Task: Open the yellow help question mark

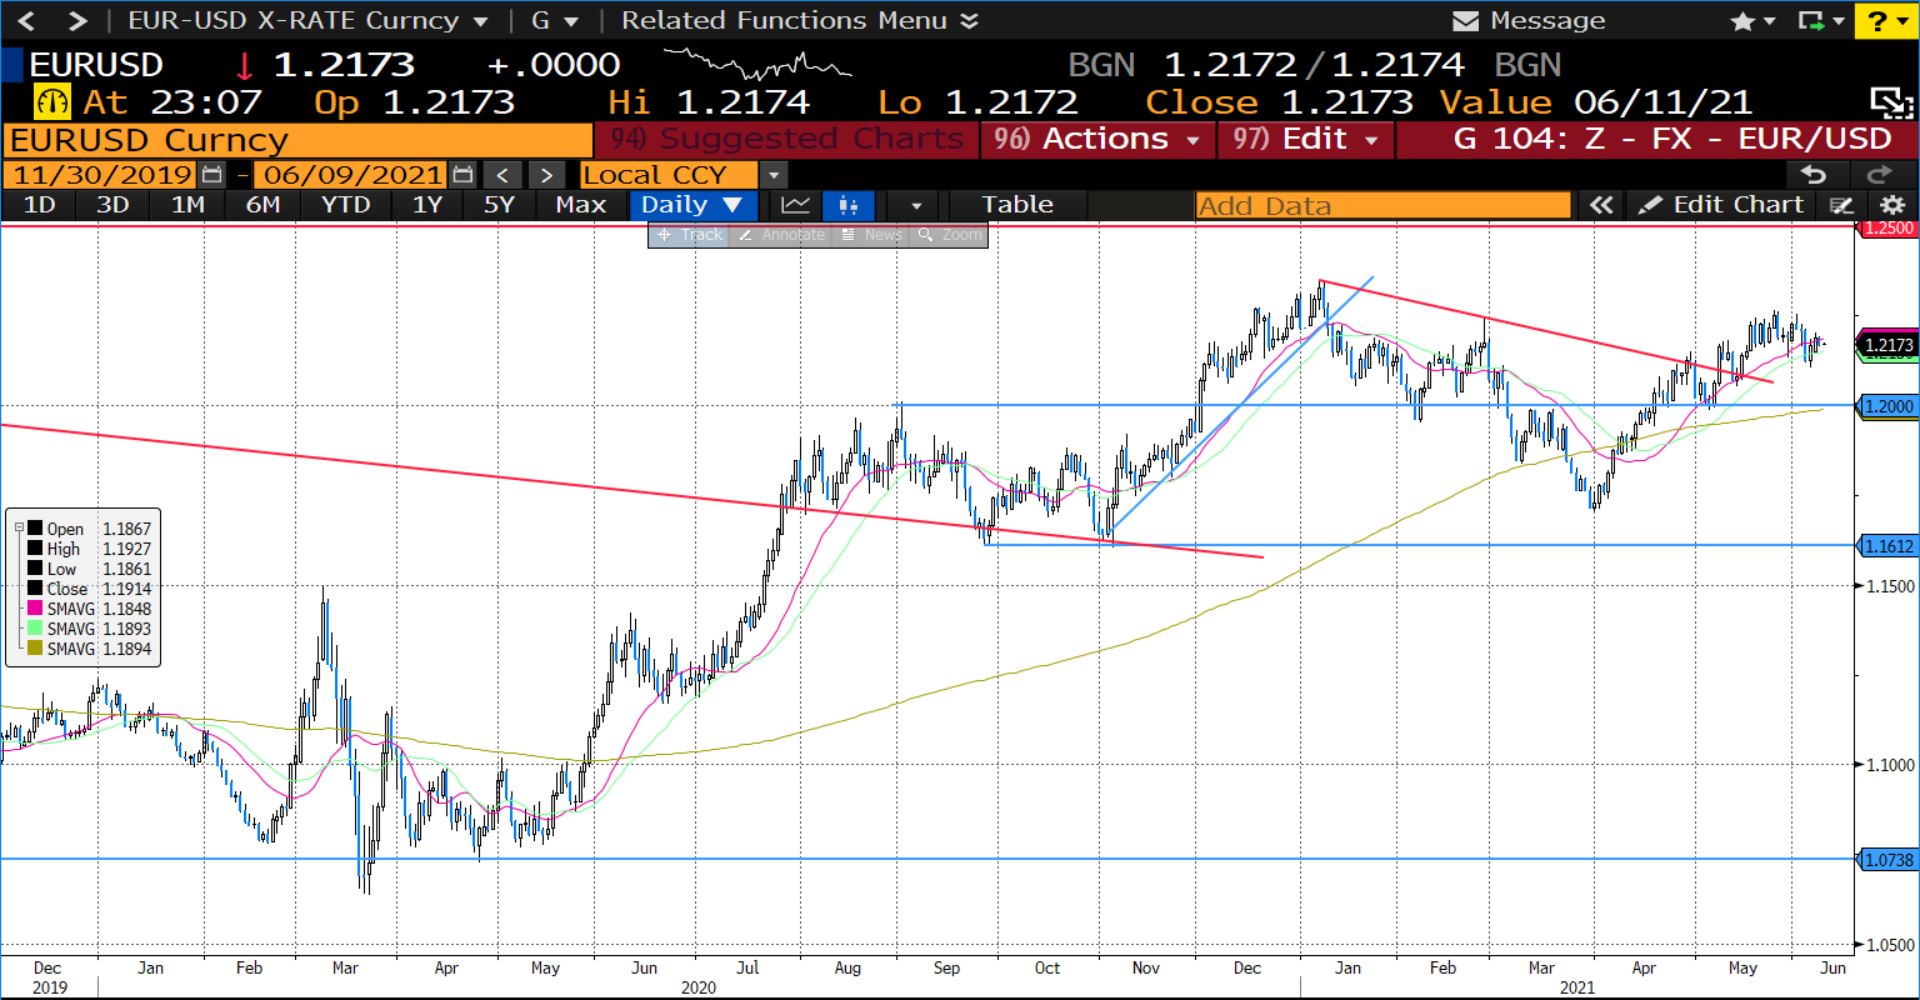Action: point(1885,21)
